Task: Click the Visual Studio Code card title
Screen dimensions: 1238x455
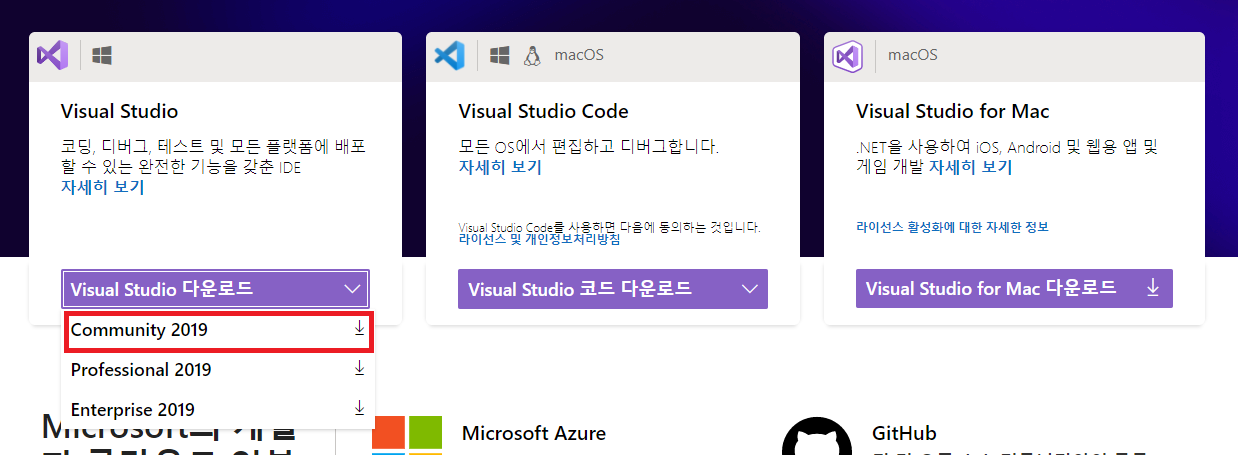Action: [544, 111]
